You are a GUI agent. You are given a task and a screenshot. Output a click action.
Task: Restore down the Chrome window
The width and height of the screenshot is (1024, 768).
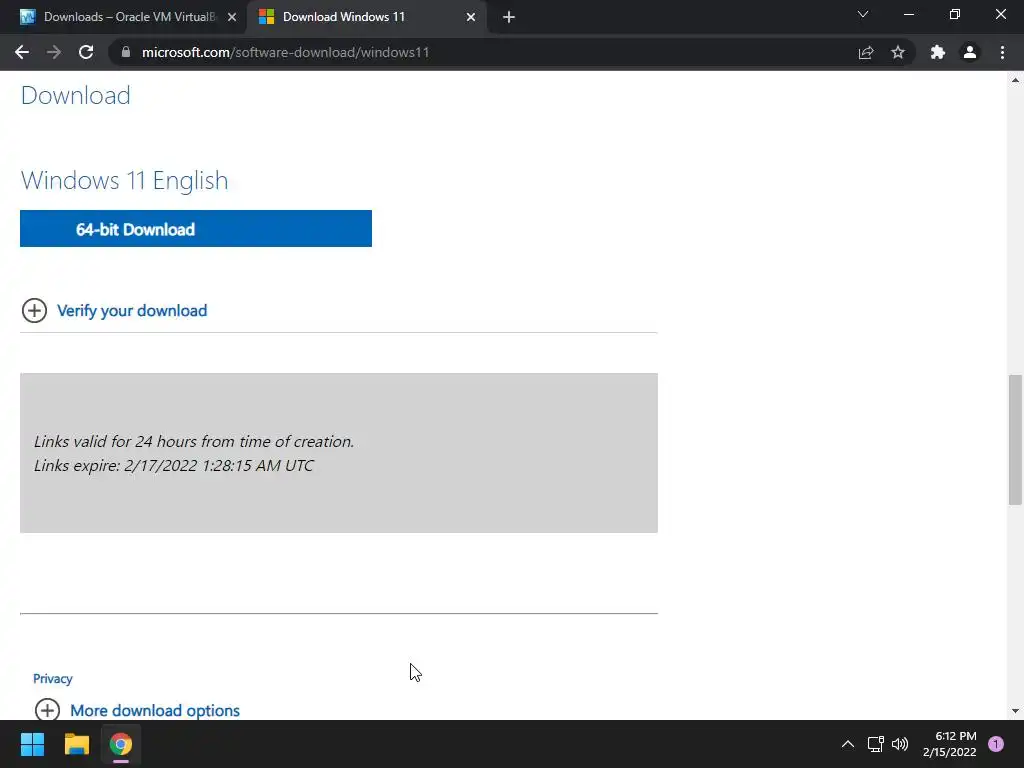click(955, 14)
